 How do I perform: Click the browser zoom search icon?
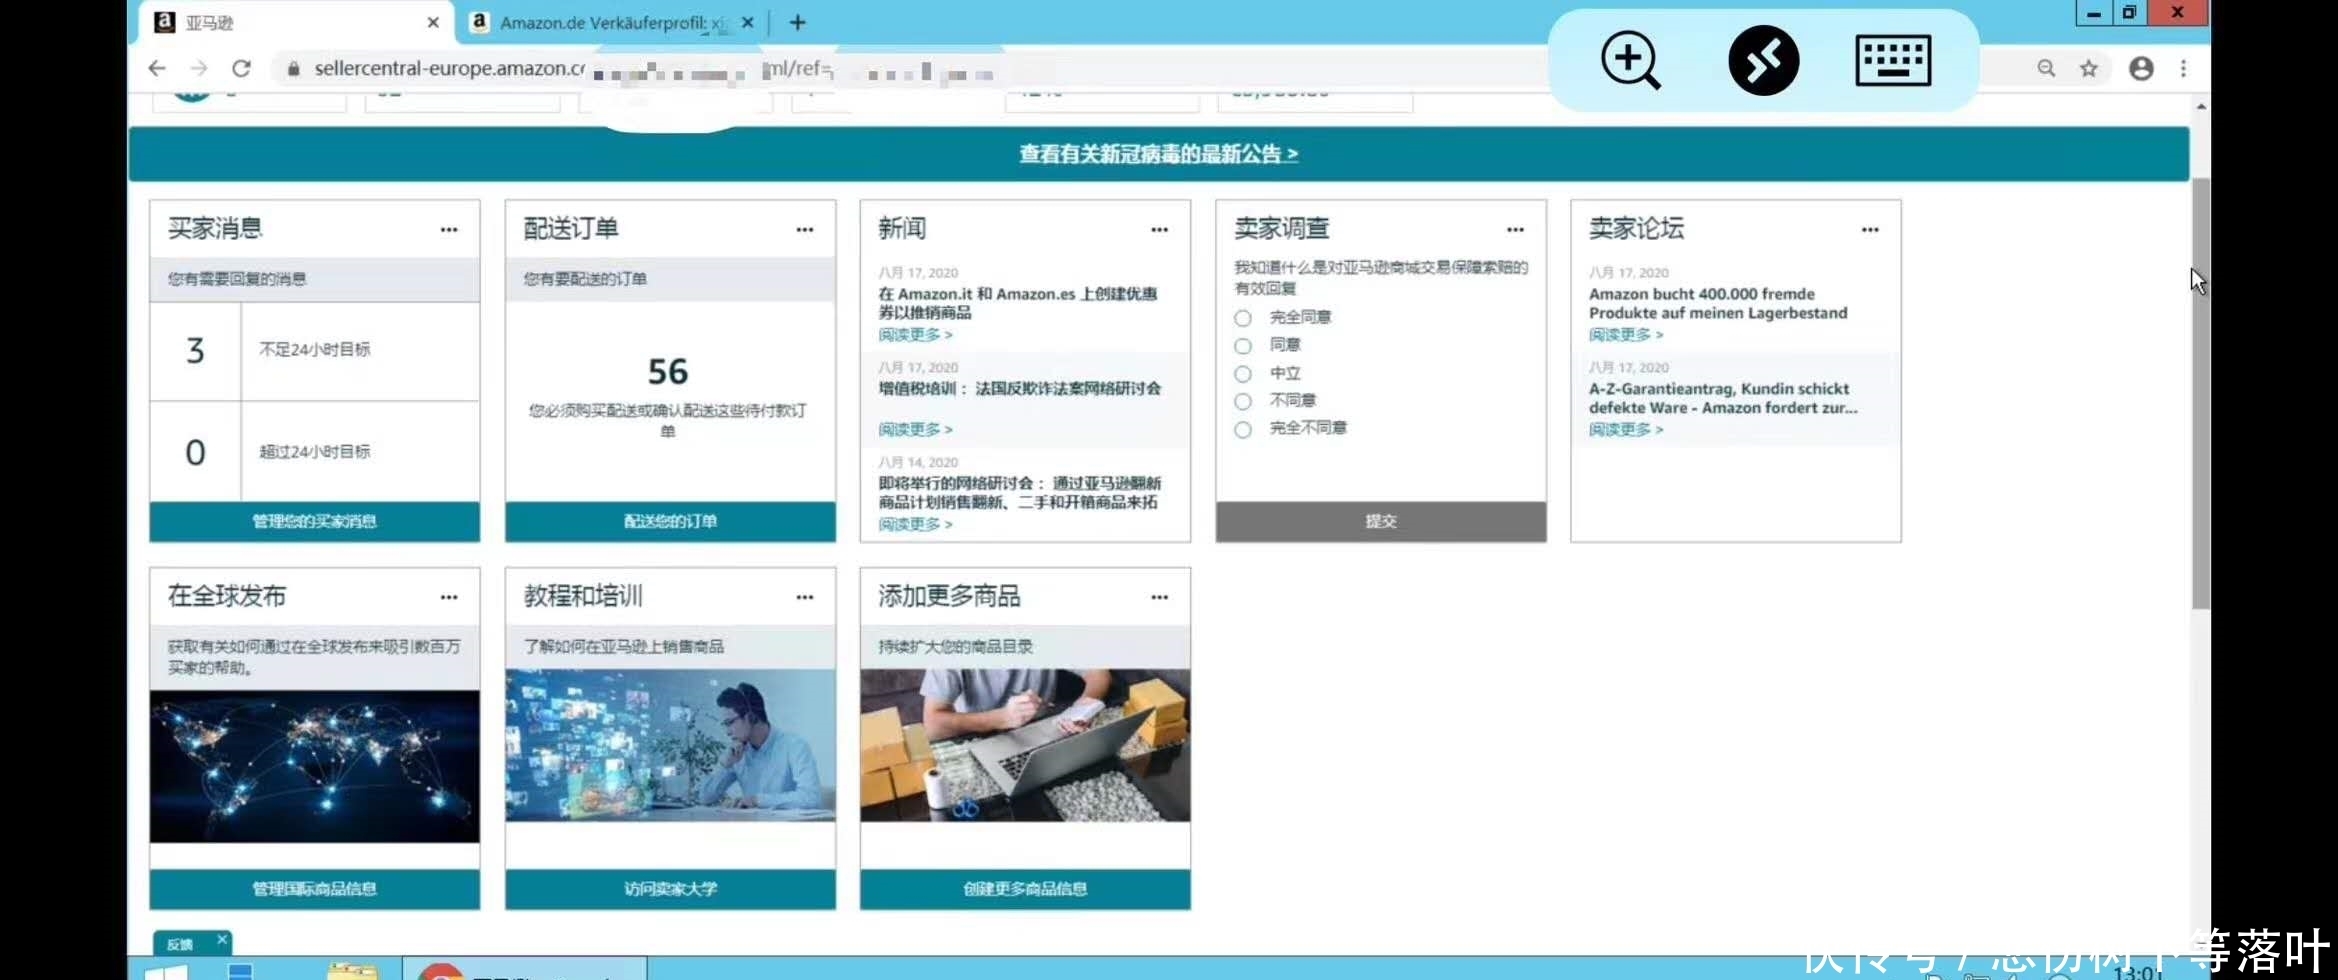2046,68
